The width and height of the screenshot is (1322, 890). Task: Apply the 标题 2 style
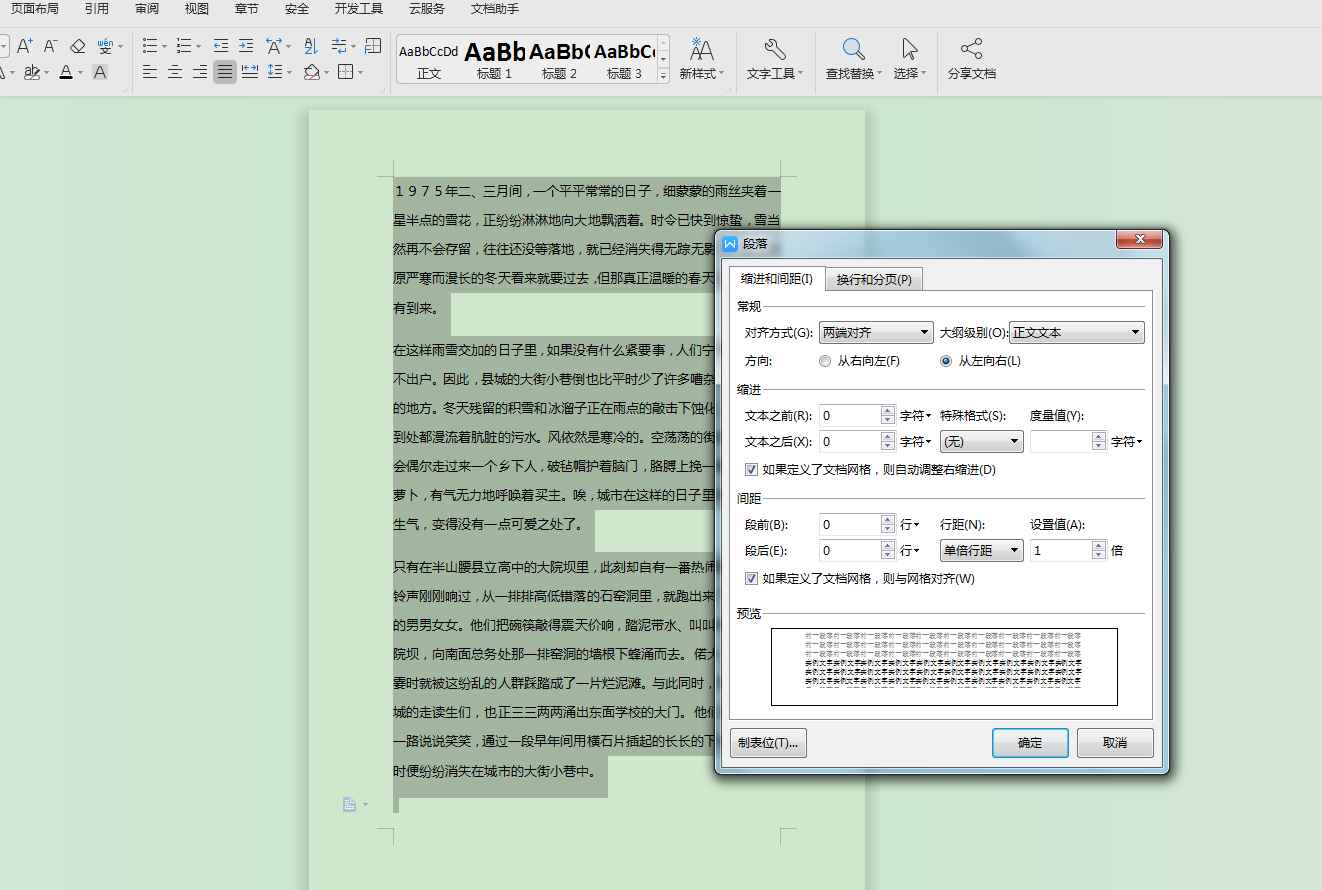pyautogui.click(x=559, y=60)
